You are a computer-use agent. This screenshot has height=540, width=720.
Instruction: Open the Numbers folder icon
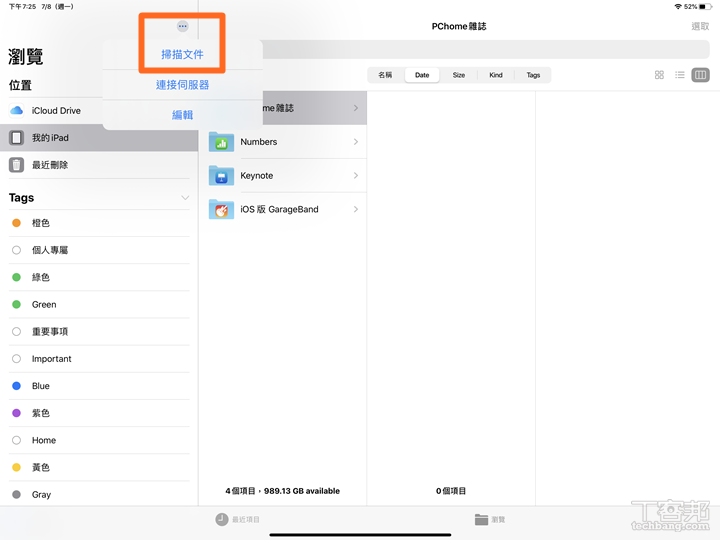pyautogui.click(x=221, y=142)
